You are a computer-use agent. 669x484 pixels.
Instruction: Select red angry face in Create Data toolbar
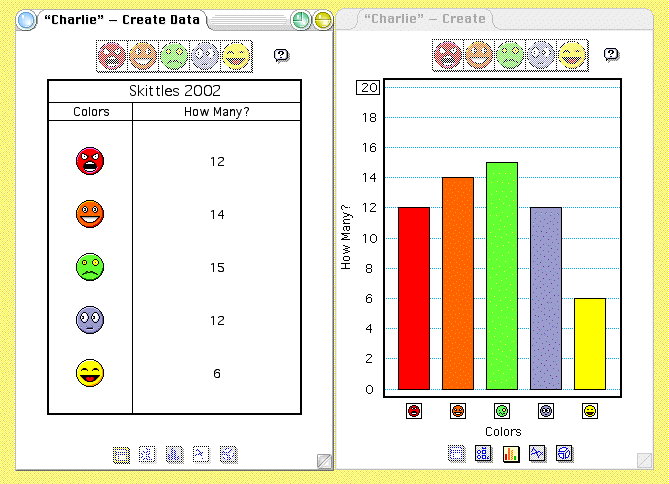(x=112, y=56)
